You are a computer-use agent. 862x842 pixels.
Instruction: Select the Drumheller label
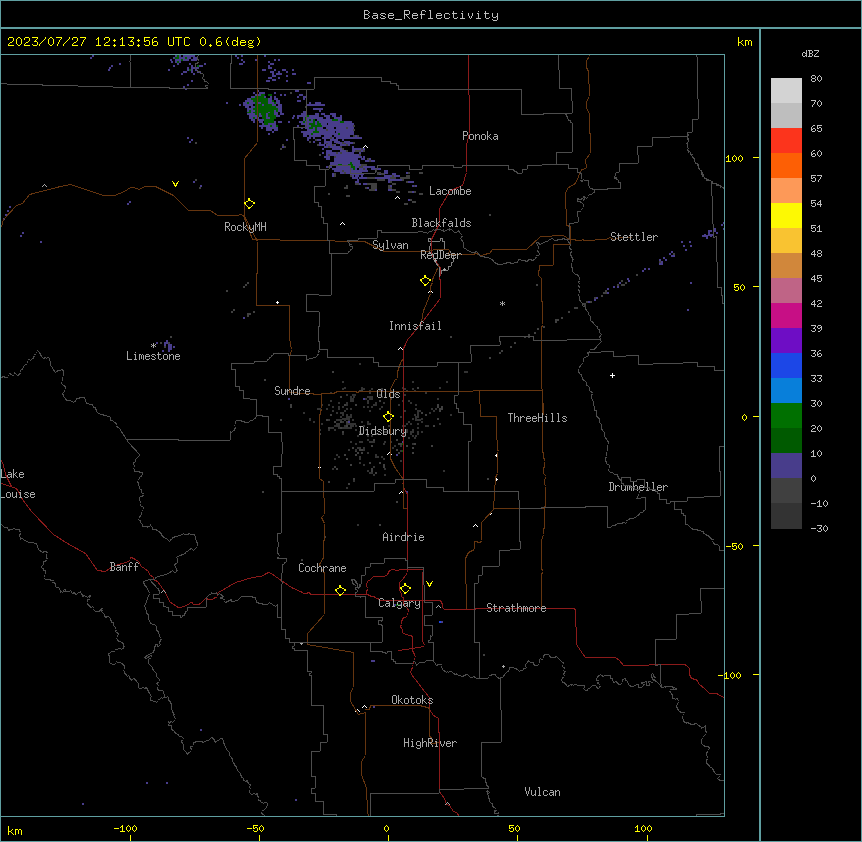point(638,487)
